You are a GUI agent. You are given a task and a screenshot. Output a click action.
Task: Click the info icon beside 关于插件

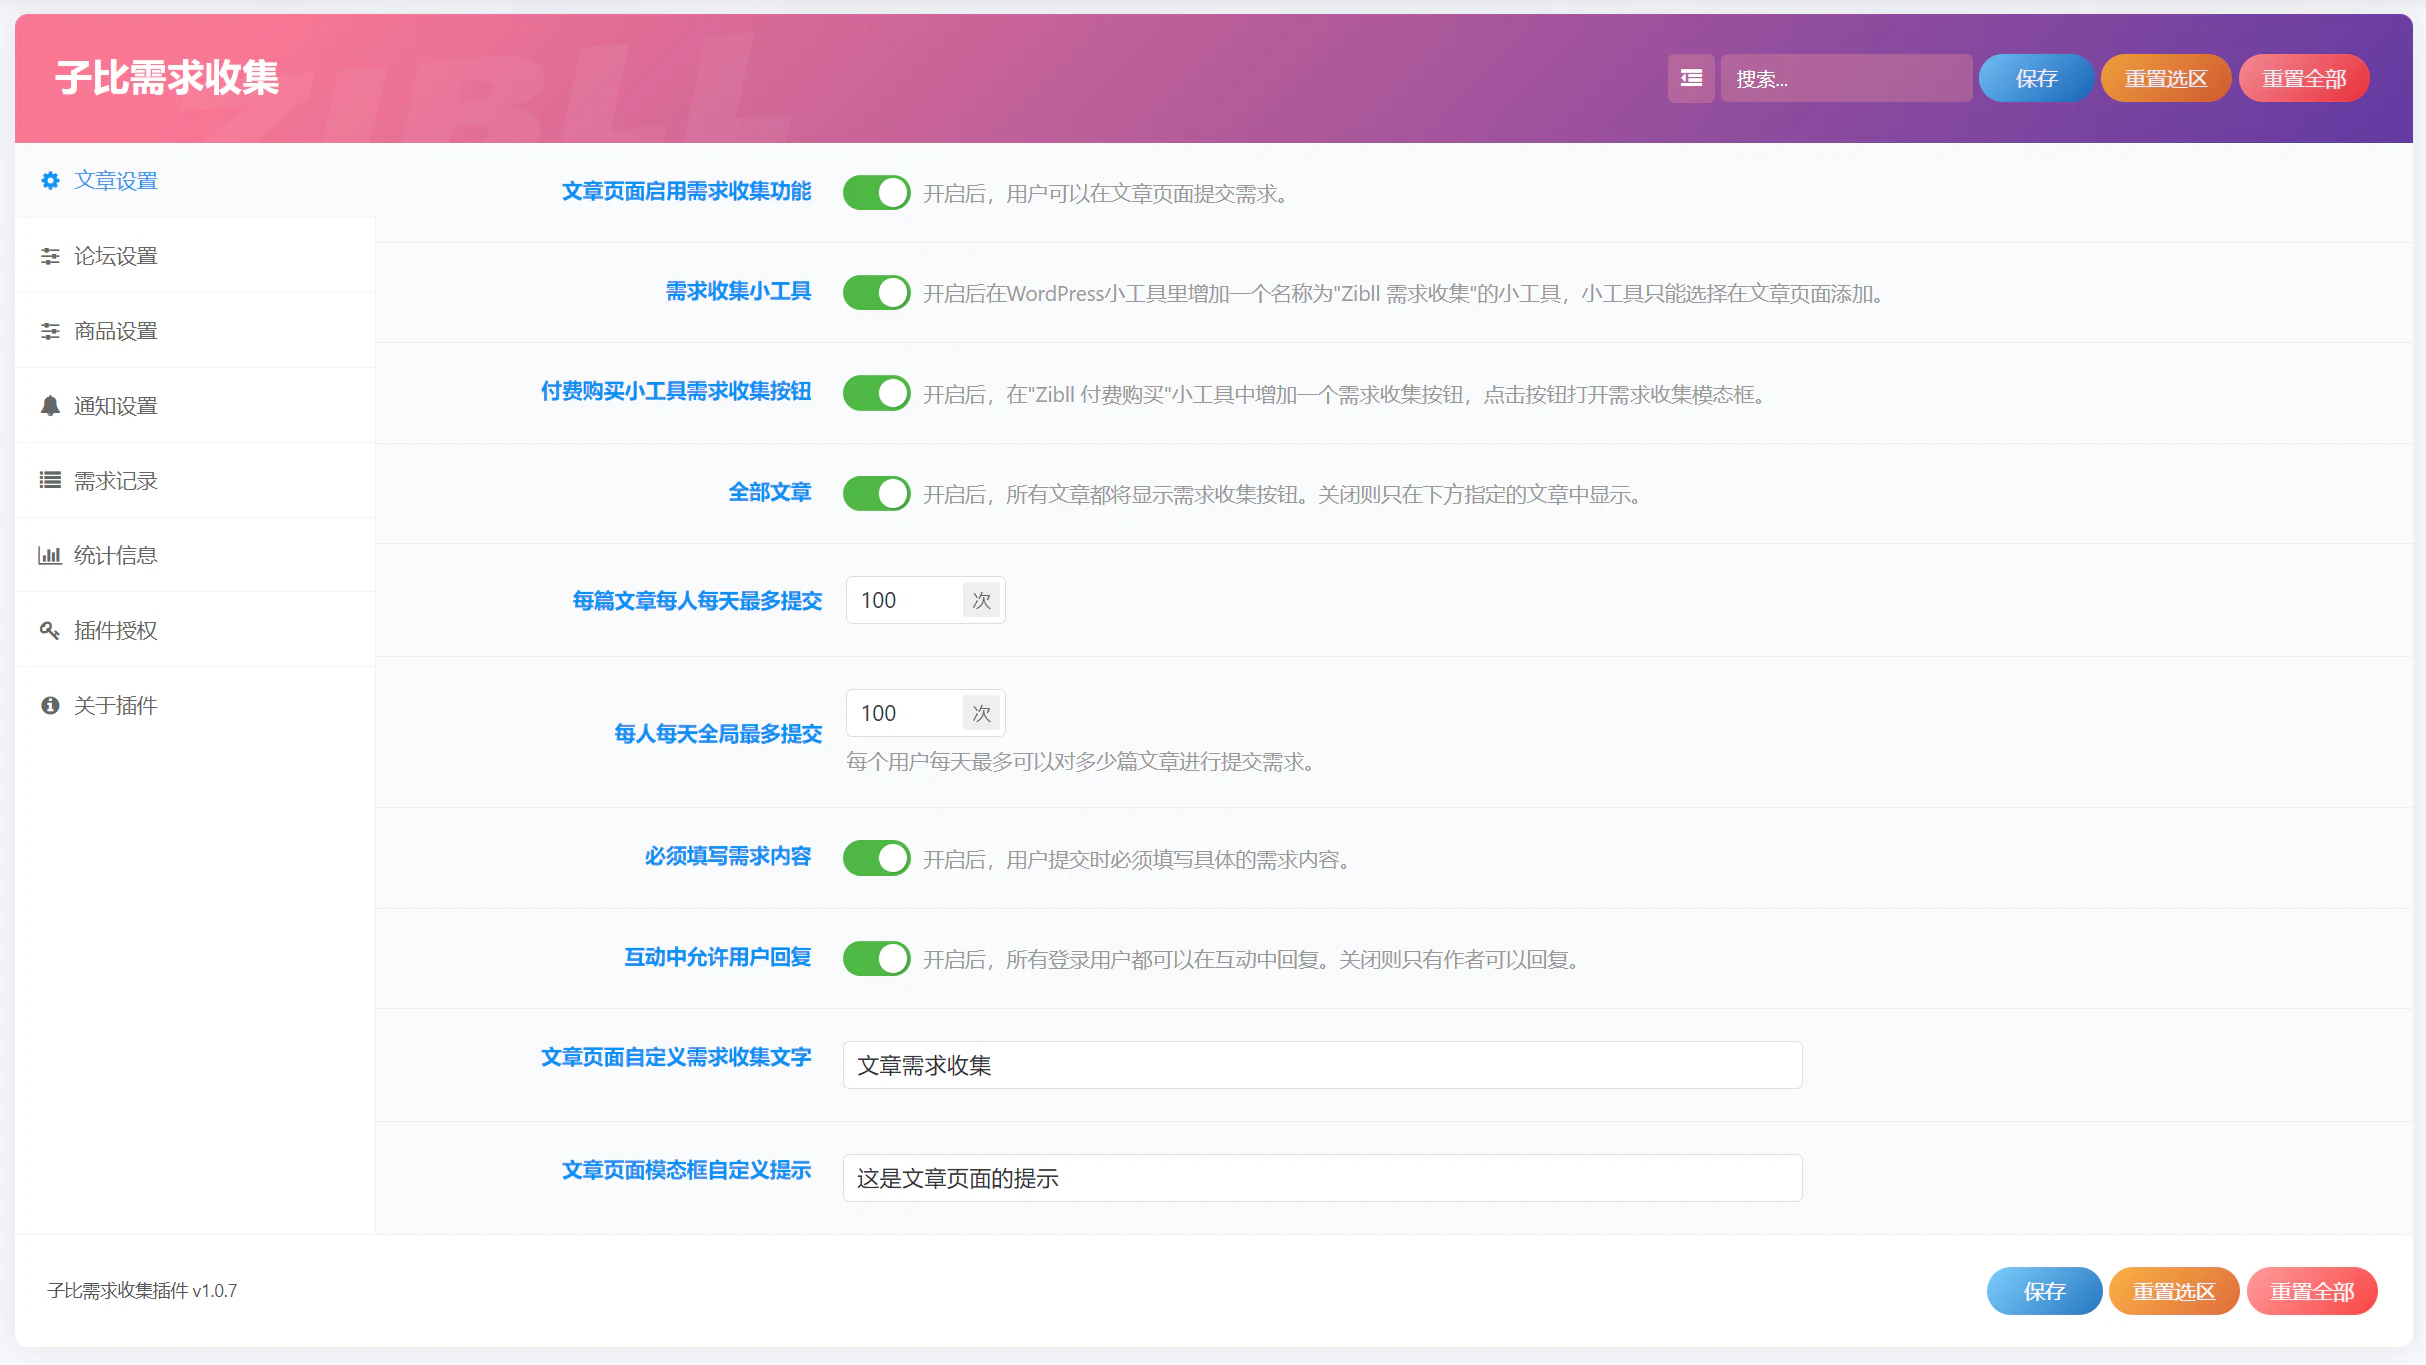50,705
